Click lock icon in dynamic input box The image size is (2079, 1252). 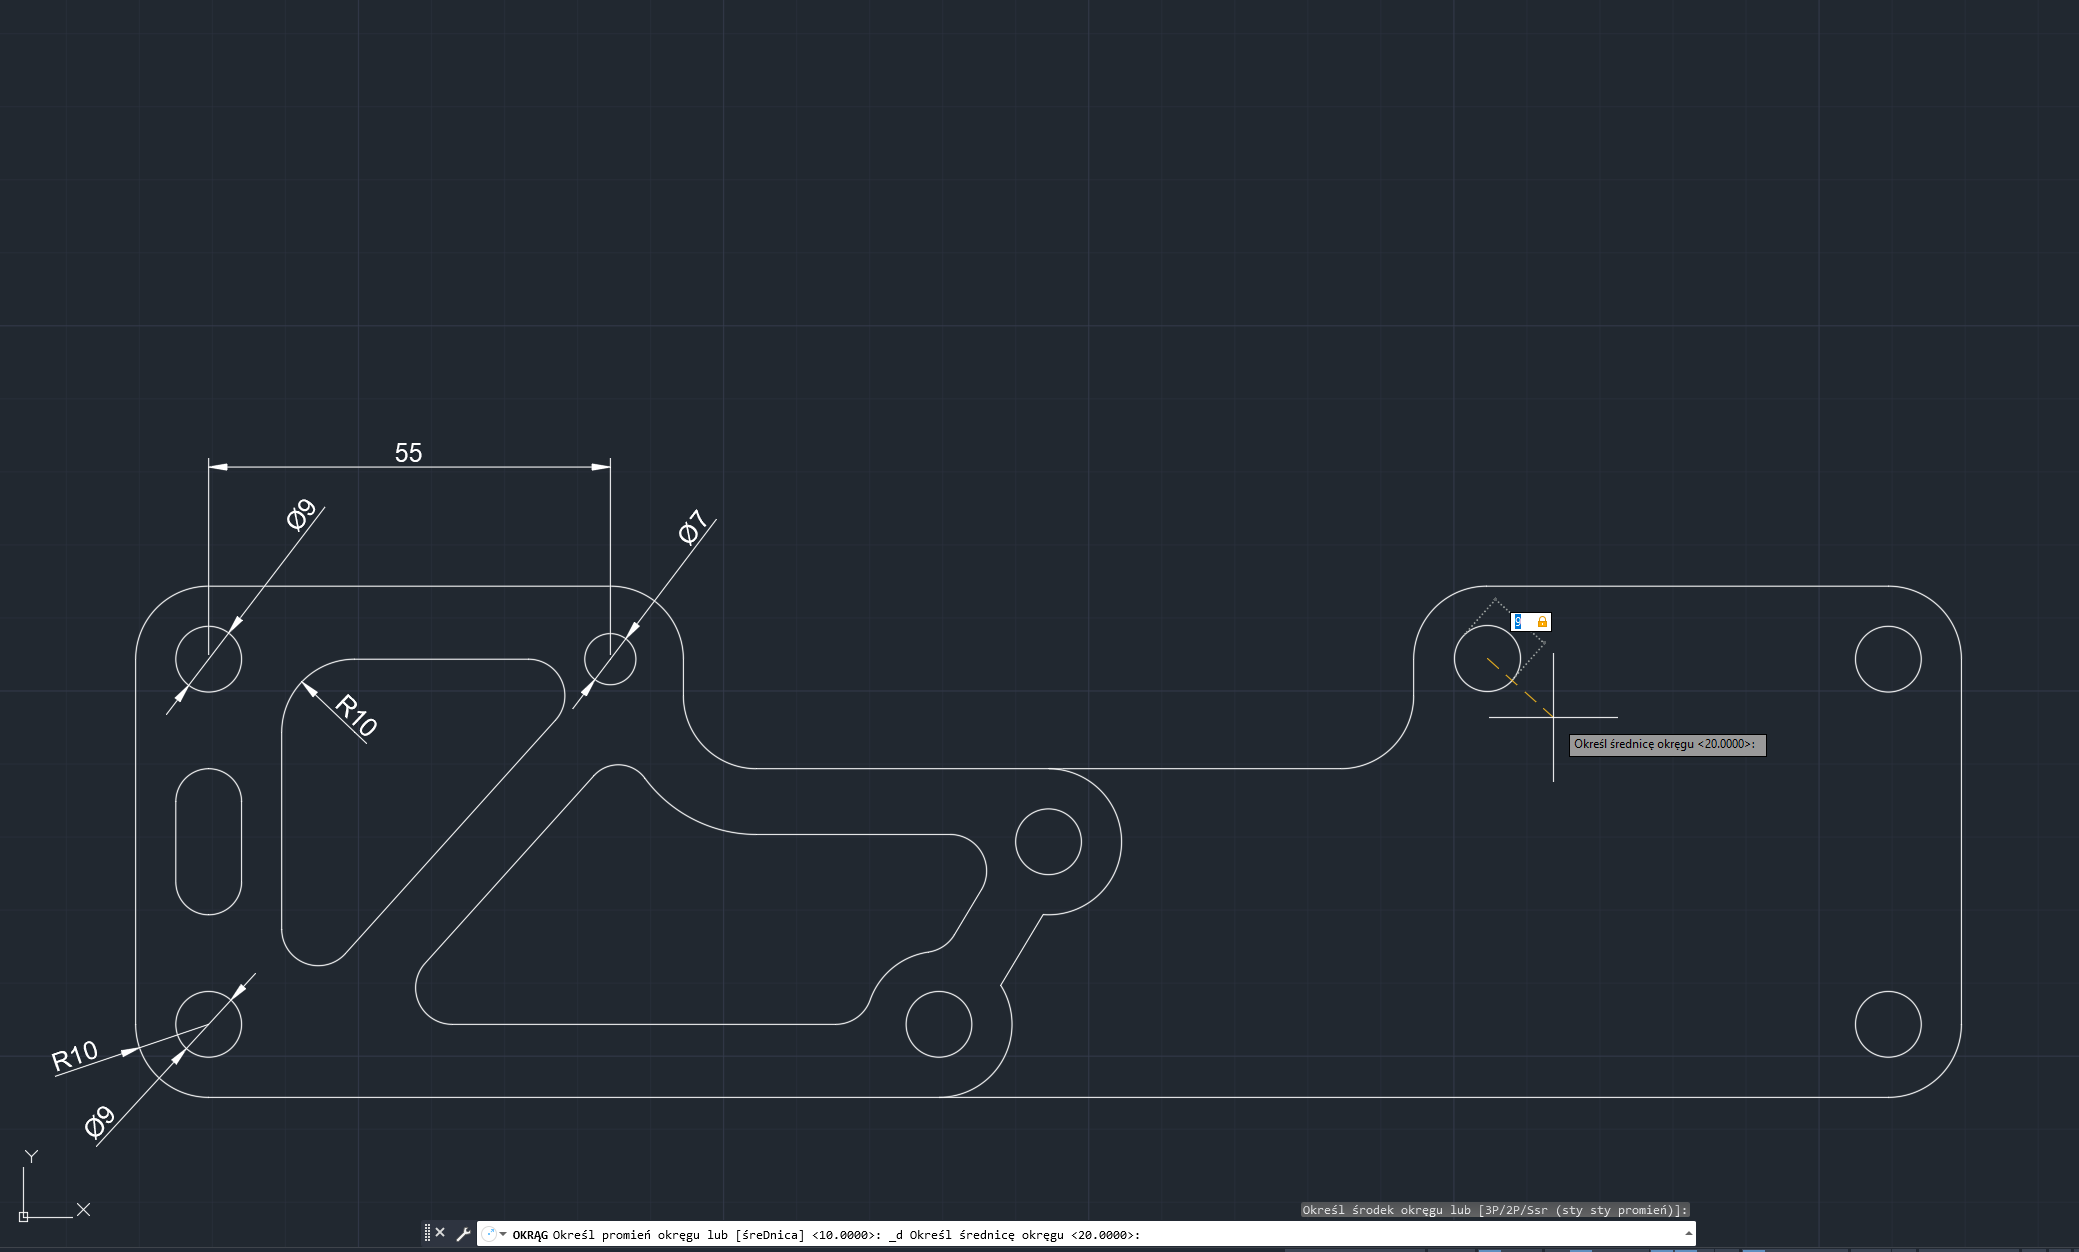(x=1542, y=622)
